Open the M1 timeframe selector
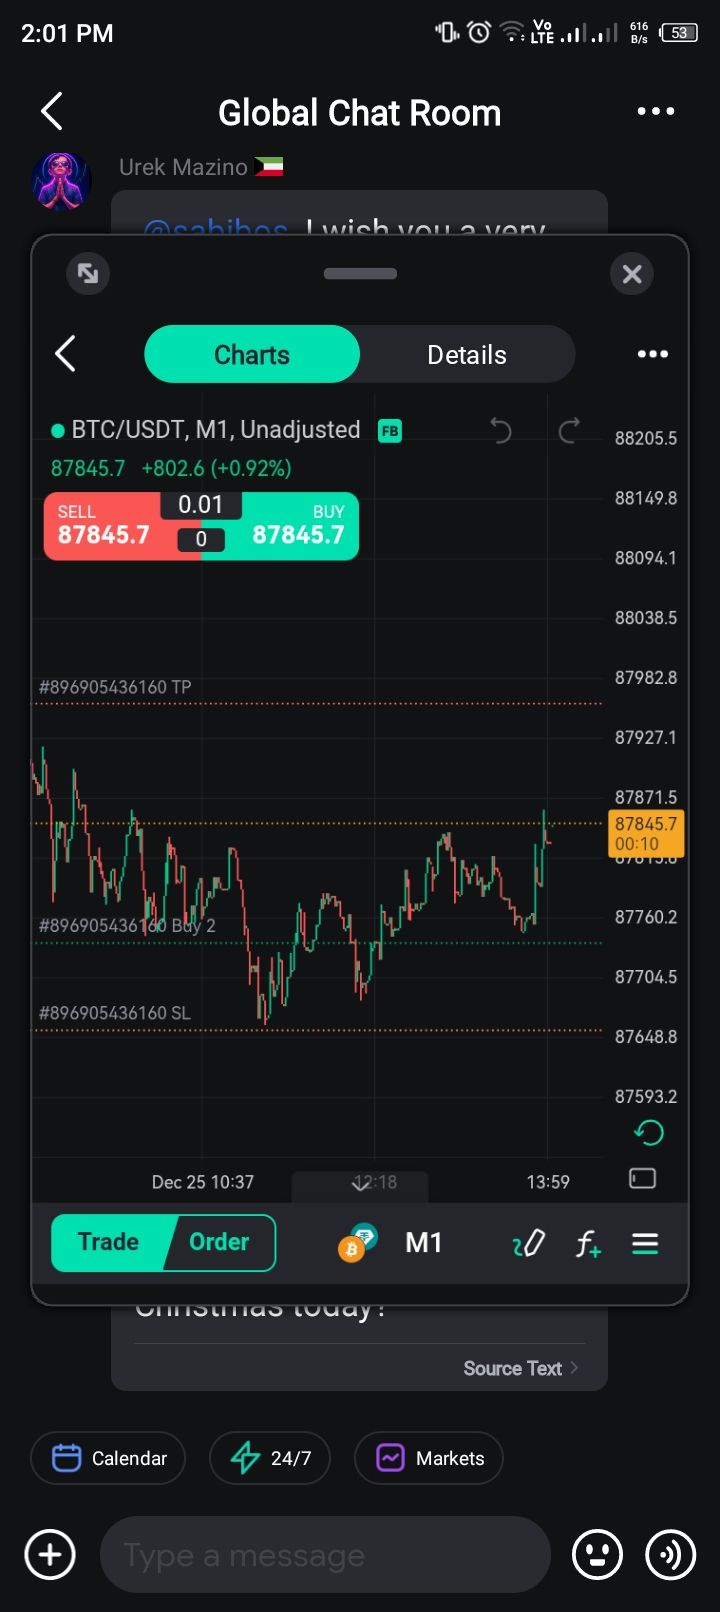 tap(424, 1243)
